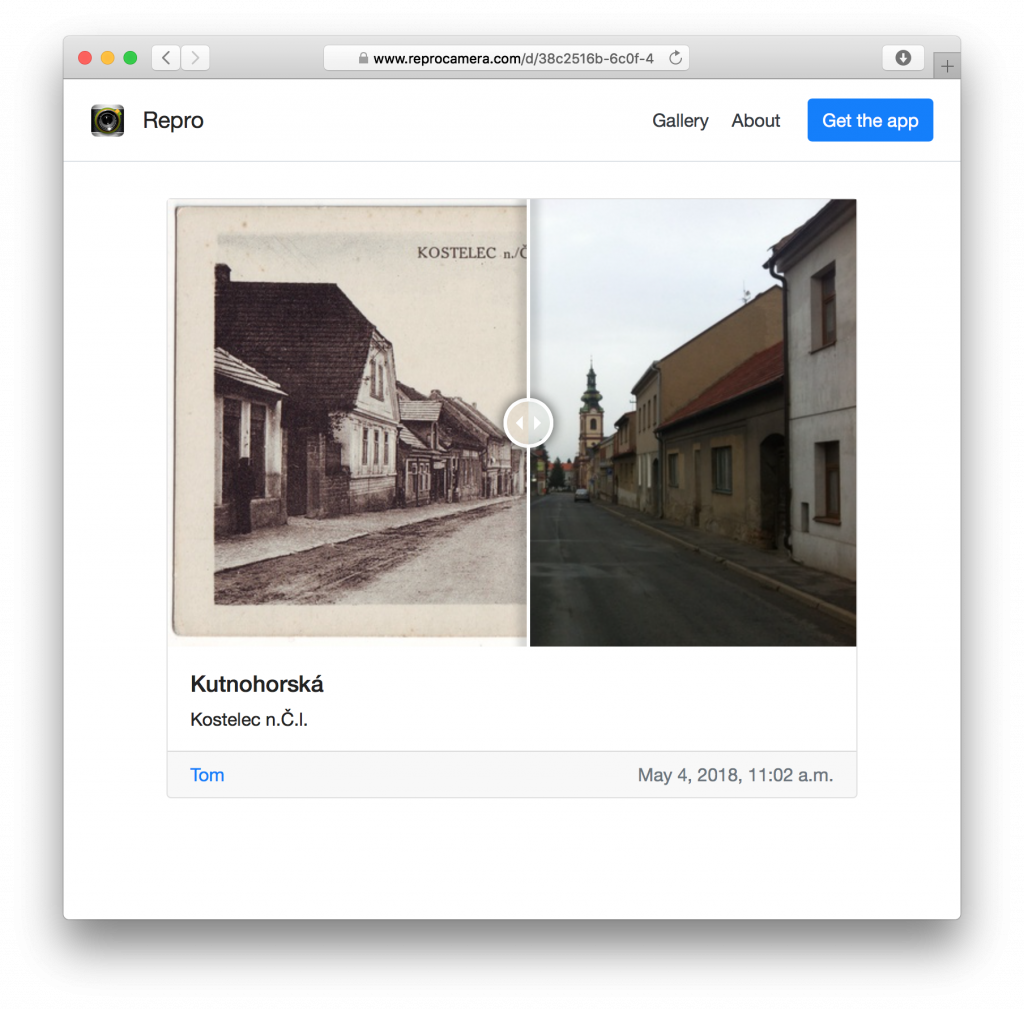The width and height of the screenshot is (1024, 1010).
Task: Minimize the window with the yellow button
Action: [108, 58]
